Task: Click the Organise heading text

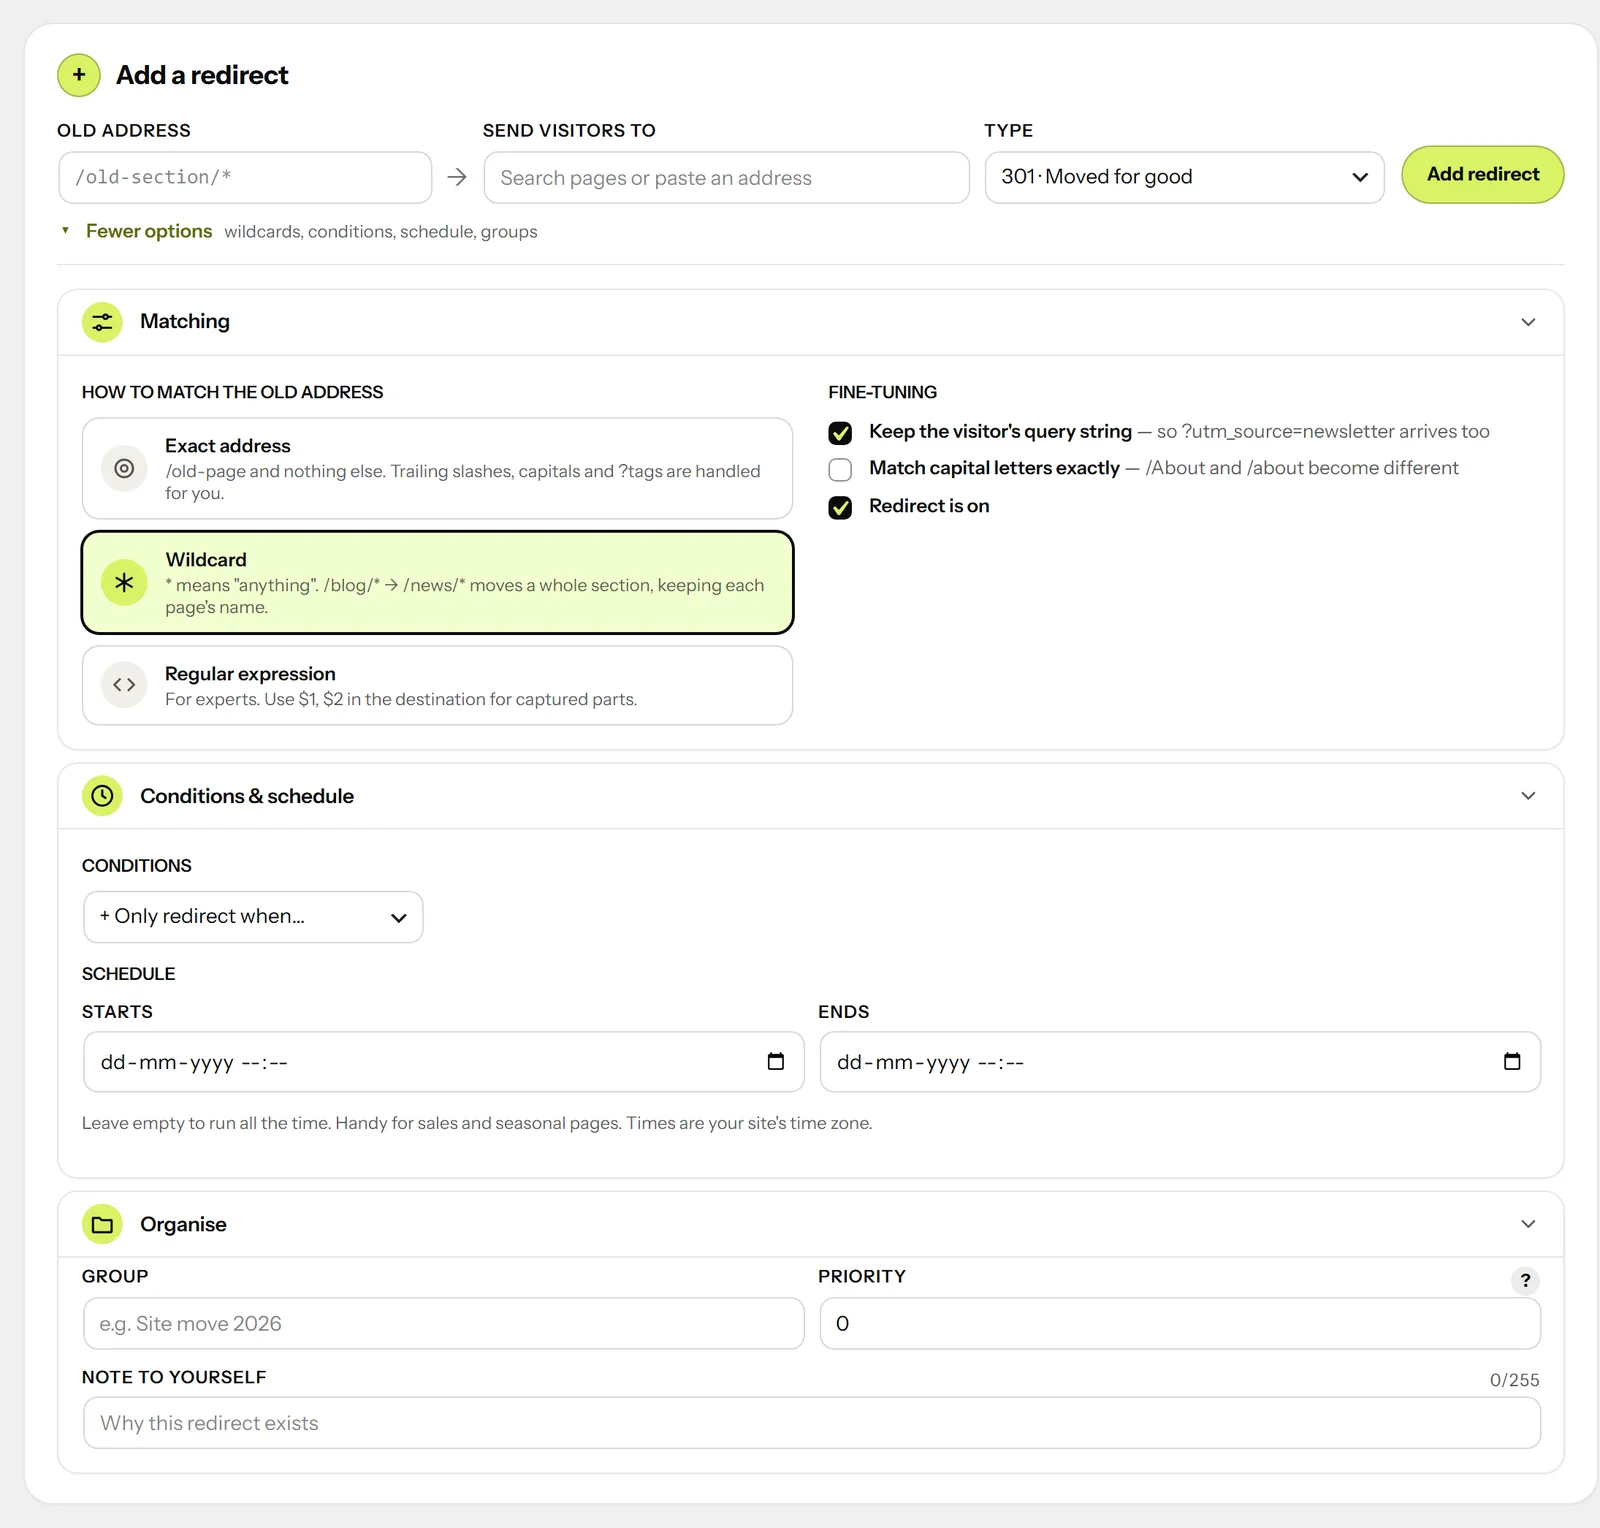Action: click(x=183, y=1224)
